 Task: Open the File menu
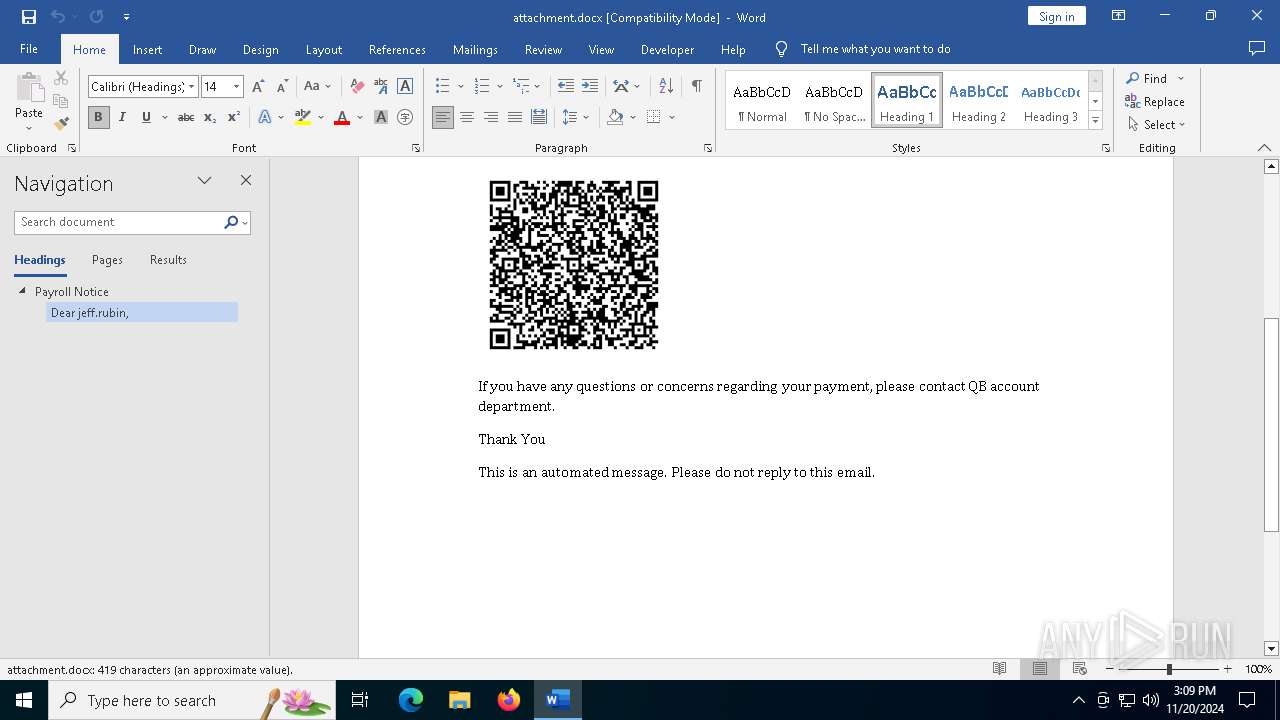click(29, 49)
